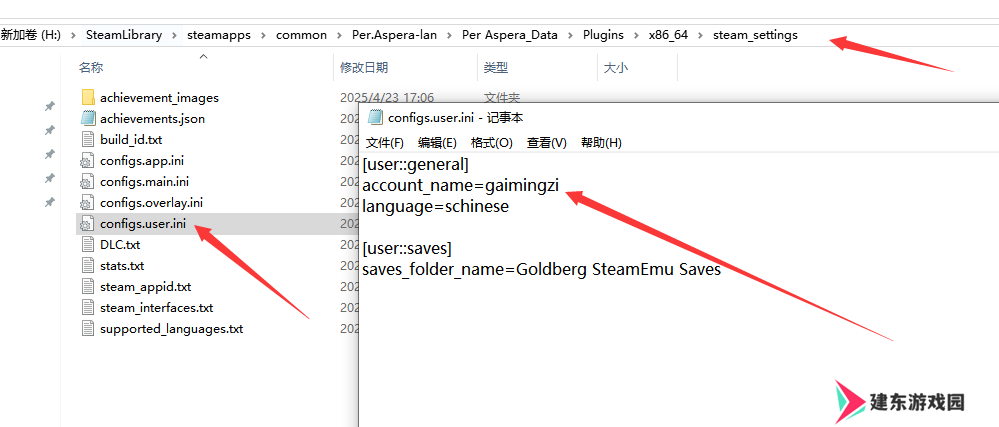Place cursor on language=schinese line
This screenshot has height=427, width=999.
pos(436,207)
